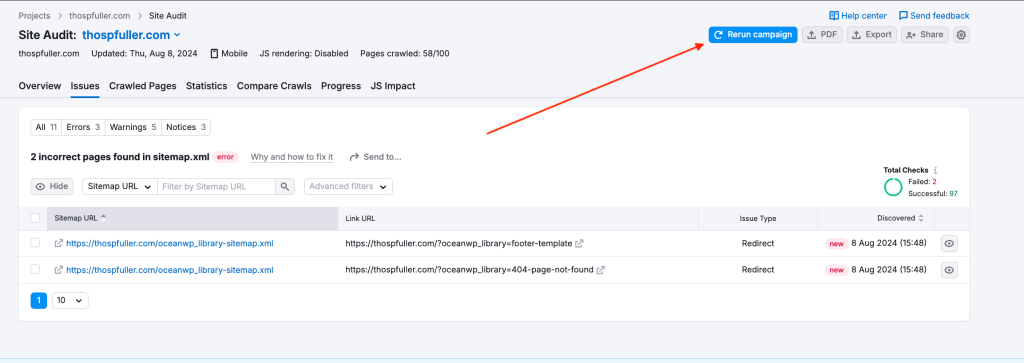Screen dimensions: 1024x363
Task: Filter issues by Notices 3
Action: coord(185,127)
